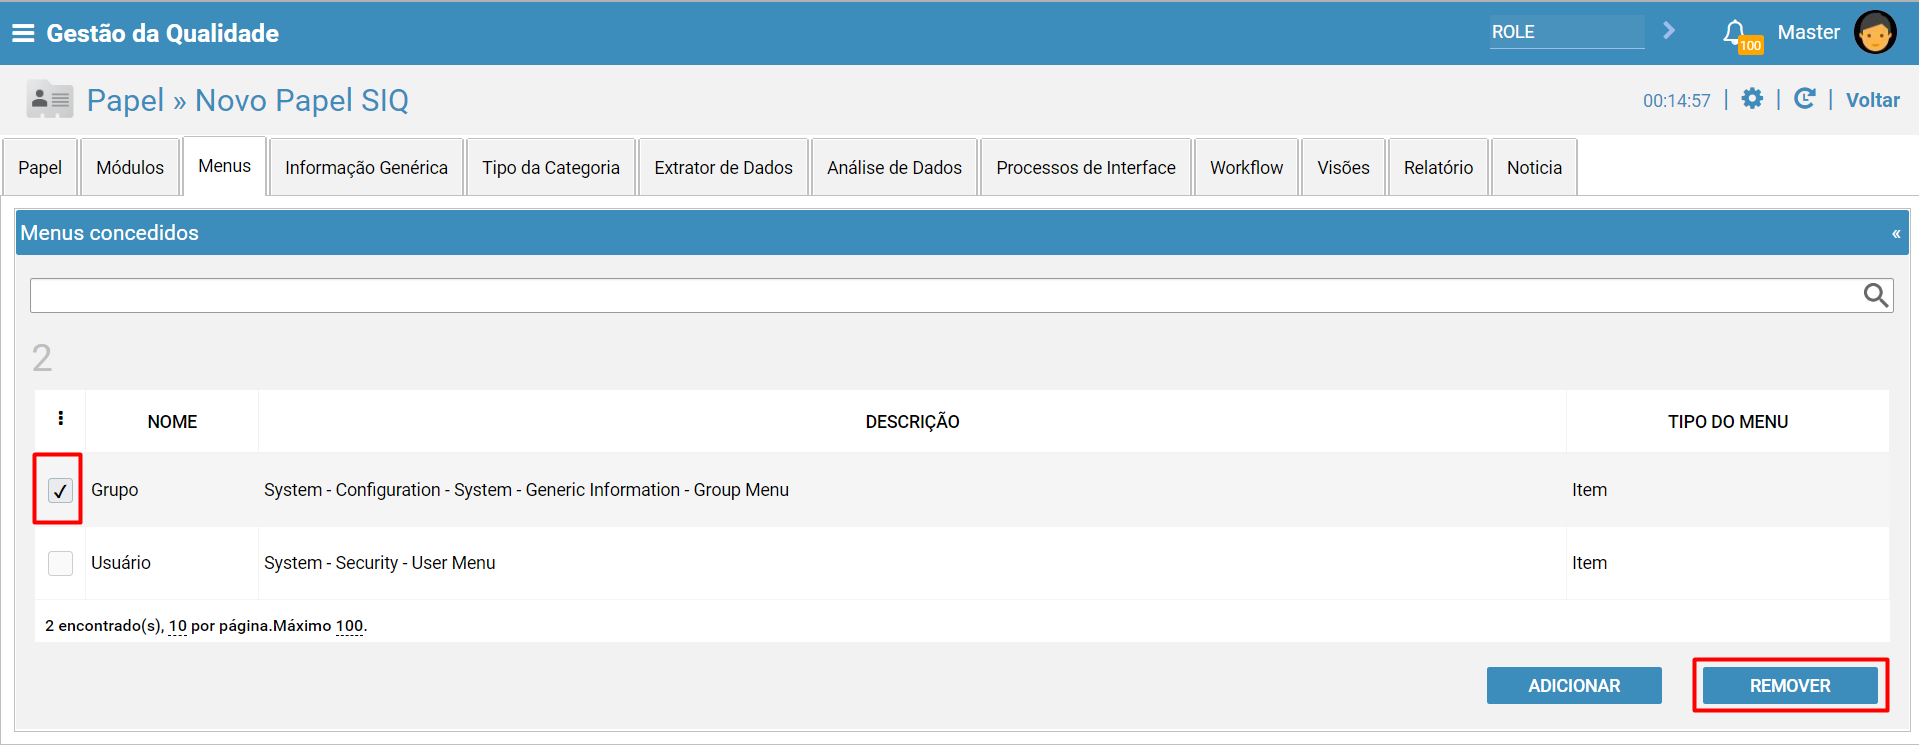Click the refresh session icon

(x=1804, y=99)
